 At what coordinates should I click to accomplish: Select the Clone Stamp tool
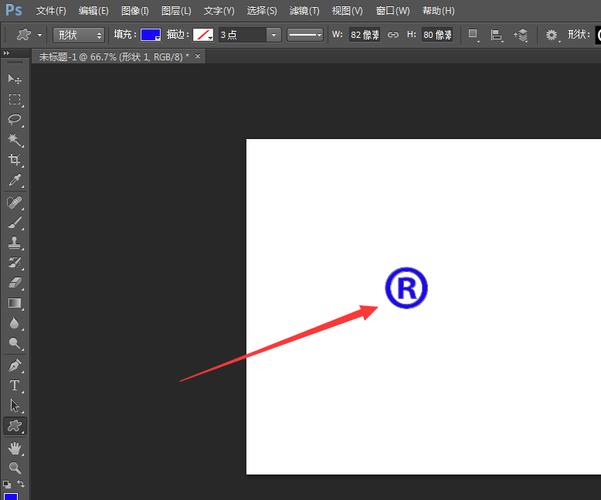[15, 242]
